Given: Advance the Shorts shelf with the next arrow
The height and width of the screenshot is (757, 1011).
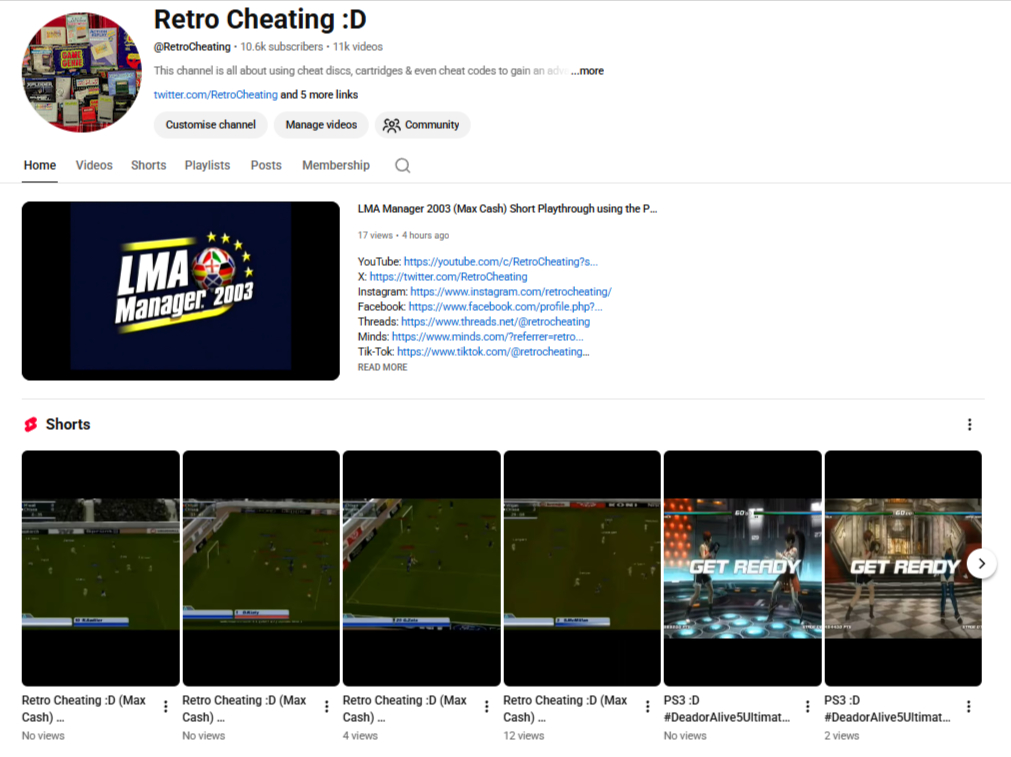Looking at the screenshot, I should (981, 564).
